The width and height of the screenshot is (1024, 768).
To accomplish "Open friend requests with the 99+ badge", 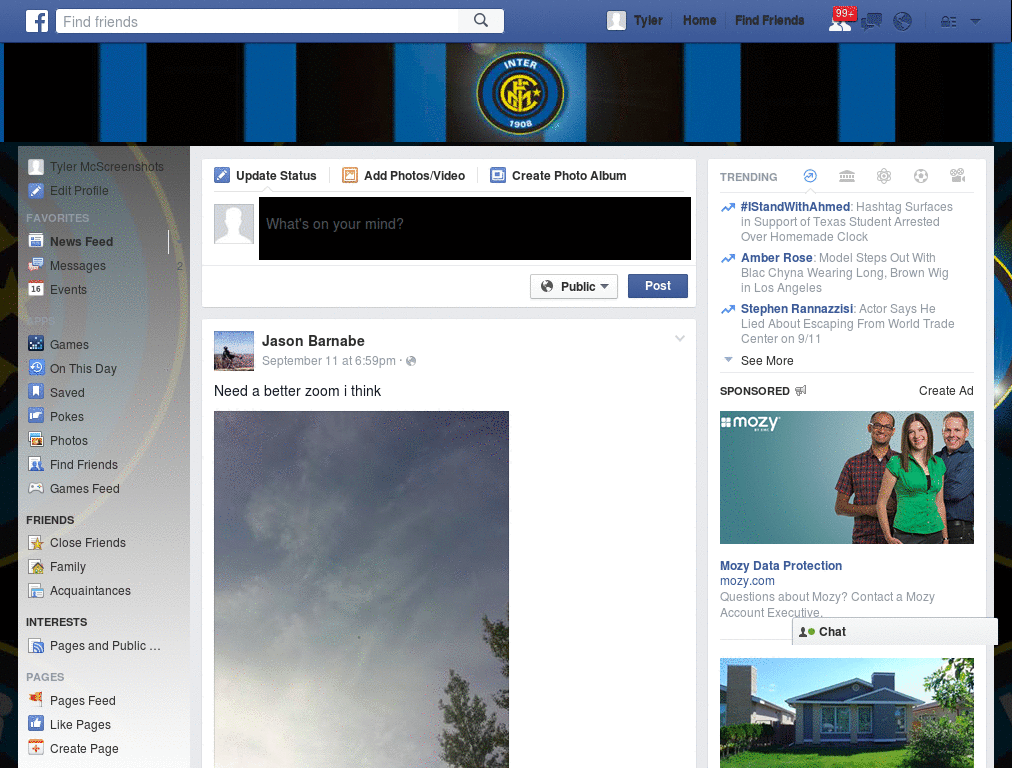I will point(840,20).
